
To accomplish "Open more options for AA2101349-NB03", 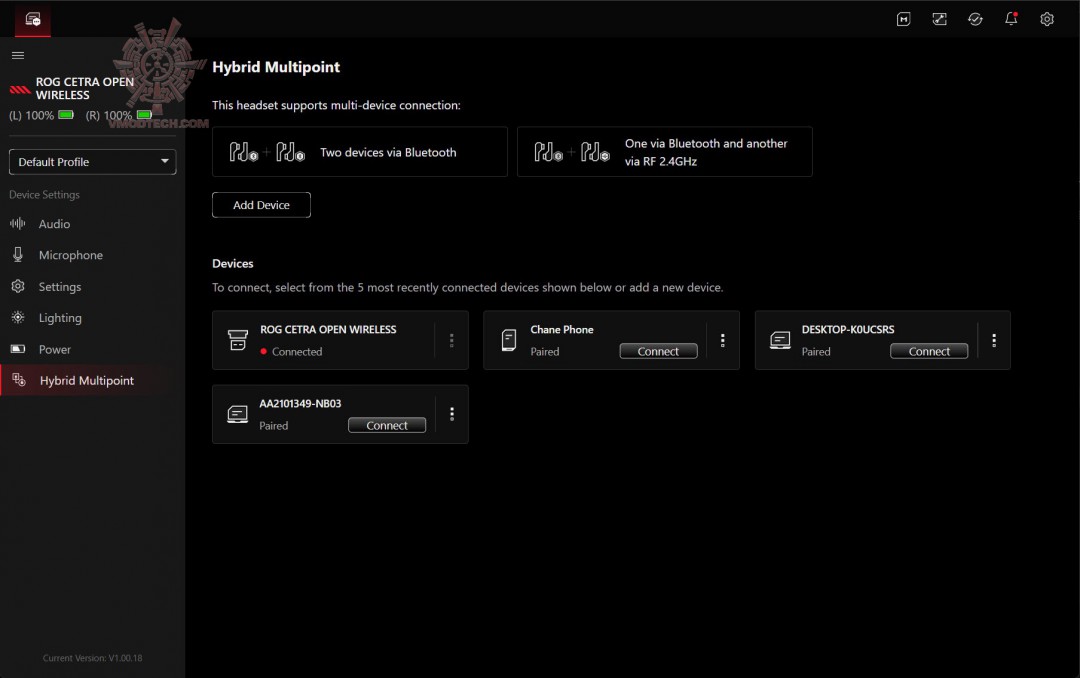I will tap(452, 414).
